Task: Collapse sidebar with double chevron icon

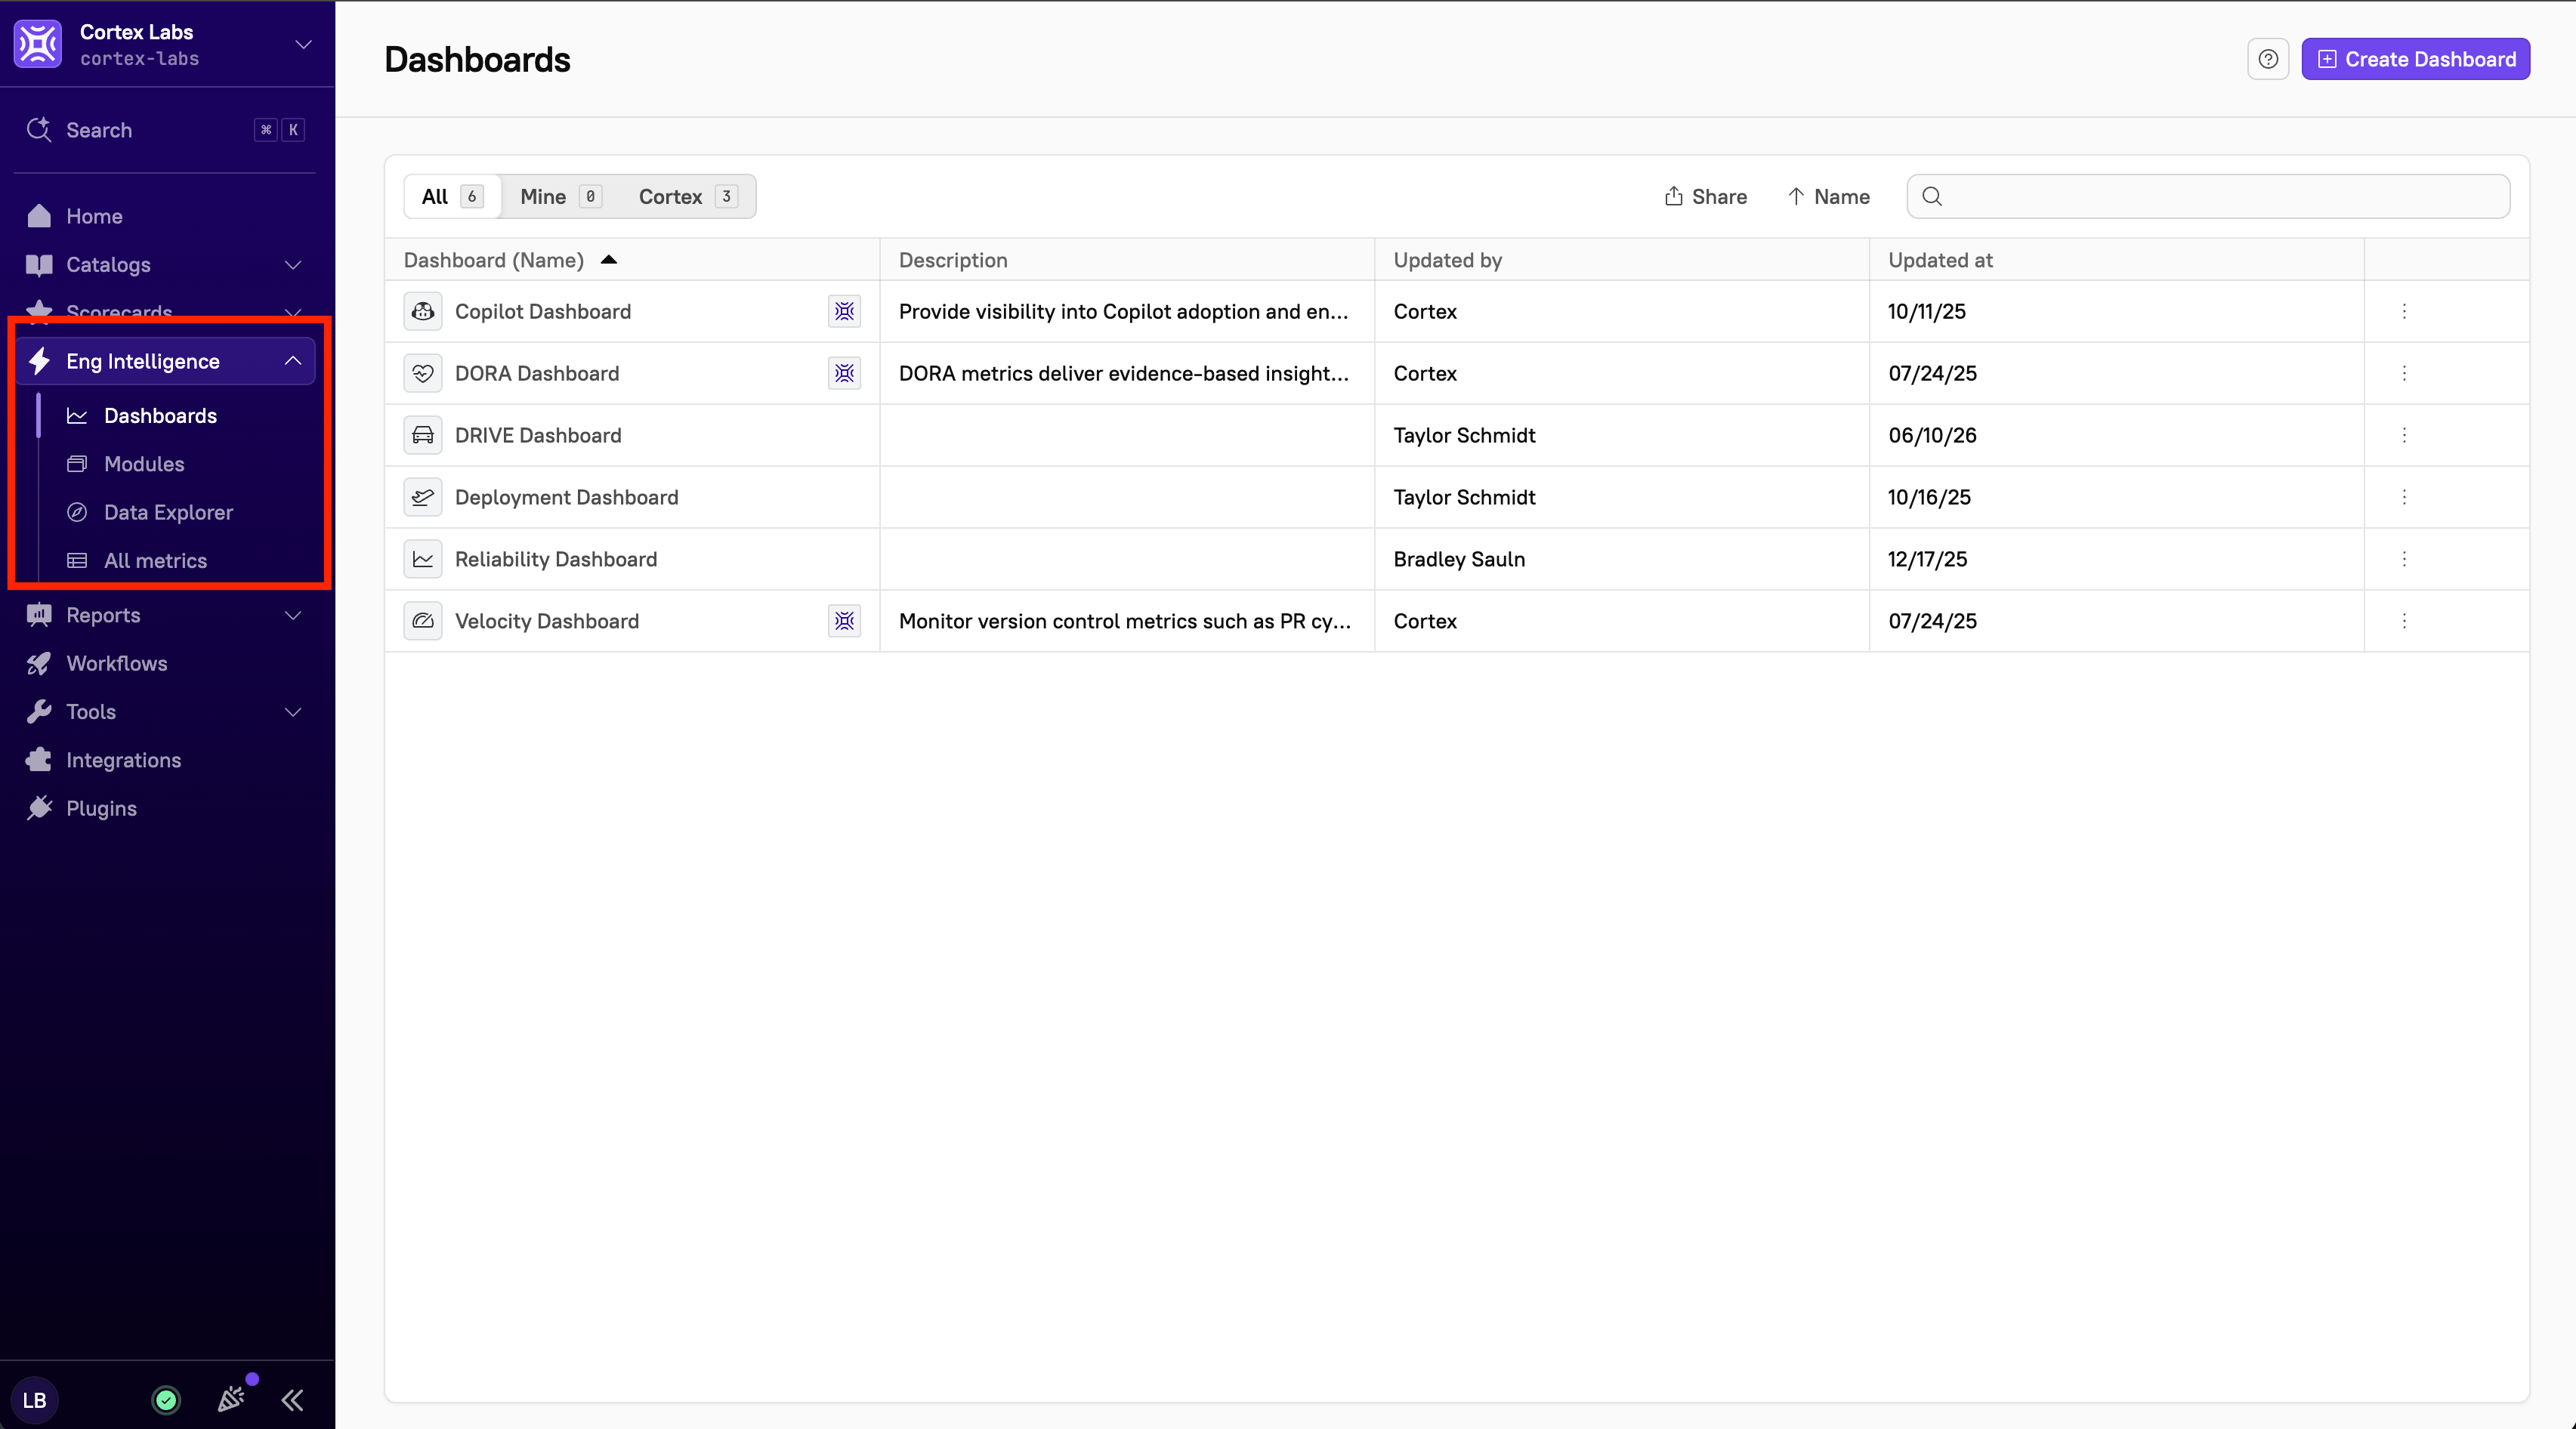Action: [292, 1399]
